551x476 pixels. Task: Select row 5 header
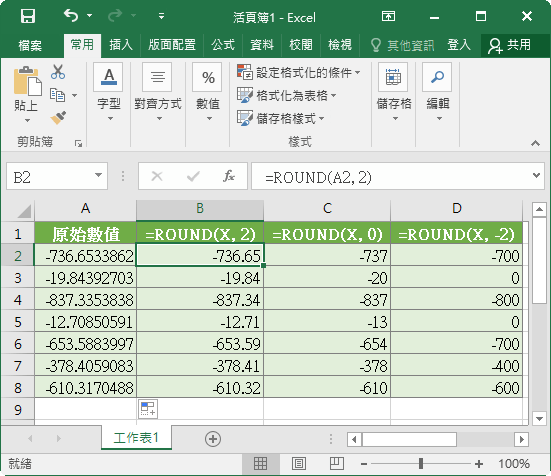[18, 322]
